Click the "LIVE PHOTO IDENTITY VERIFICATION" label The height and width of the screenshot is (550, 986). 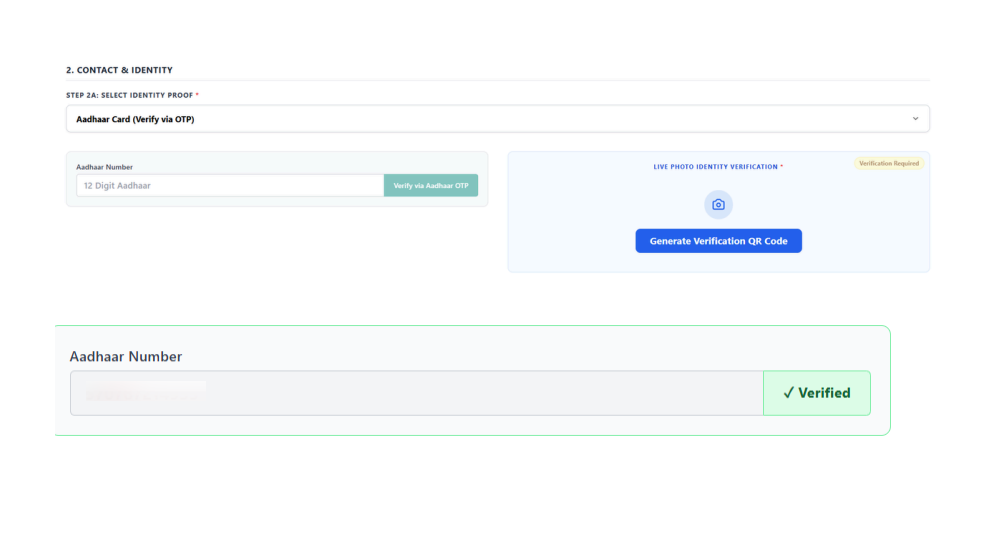pyautogui.click(x=714, y=167)
